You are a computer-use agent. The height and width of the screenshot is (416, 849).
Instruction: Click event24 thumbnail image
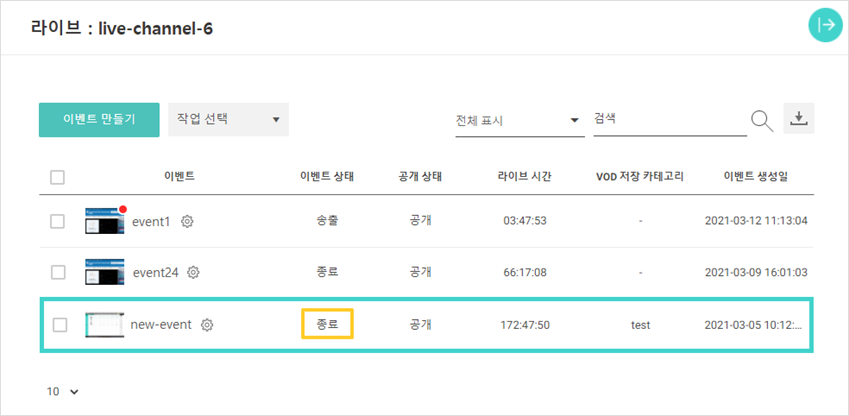[105, 272]
